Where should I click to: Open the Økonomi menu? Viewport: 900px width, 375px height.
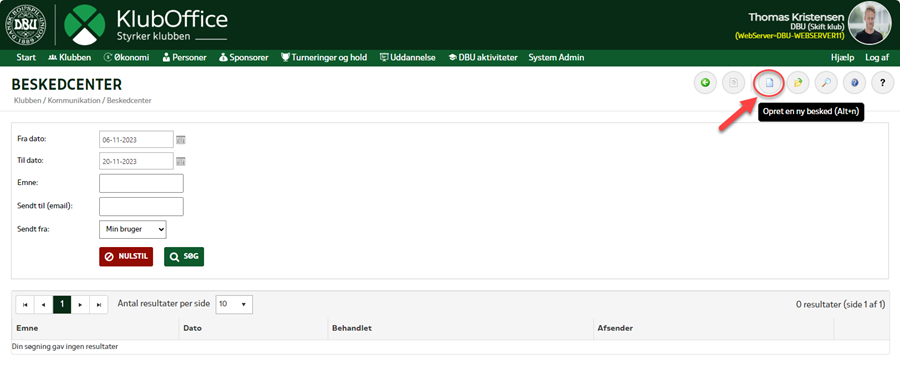[x=126, y=57]
